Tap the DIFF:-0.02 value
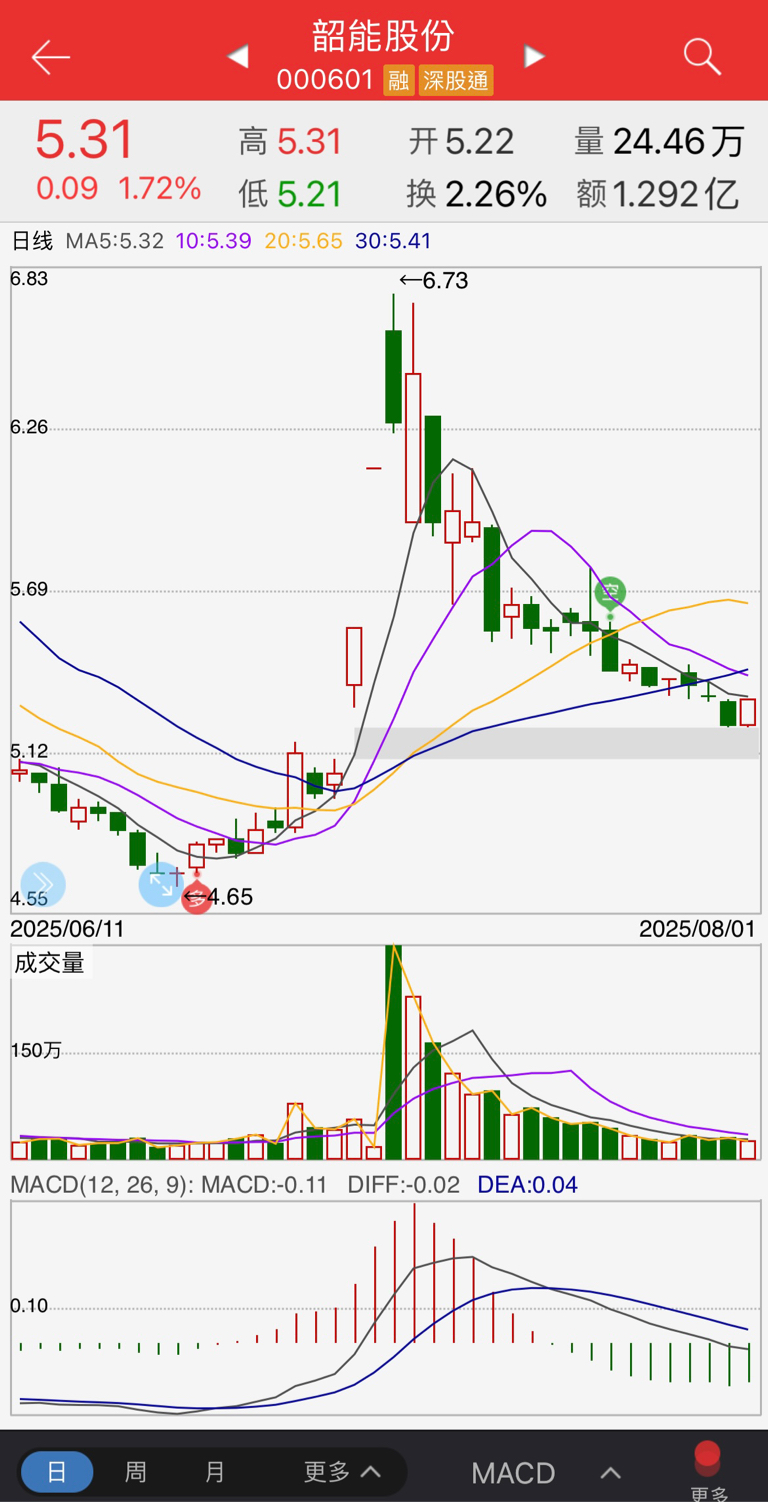Screen dimensions: 768x1502 pyautogui.click(x=404, y=1185)
